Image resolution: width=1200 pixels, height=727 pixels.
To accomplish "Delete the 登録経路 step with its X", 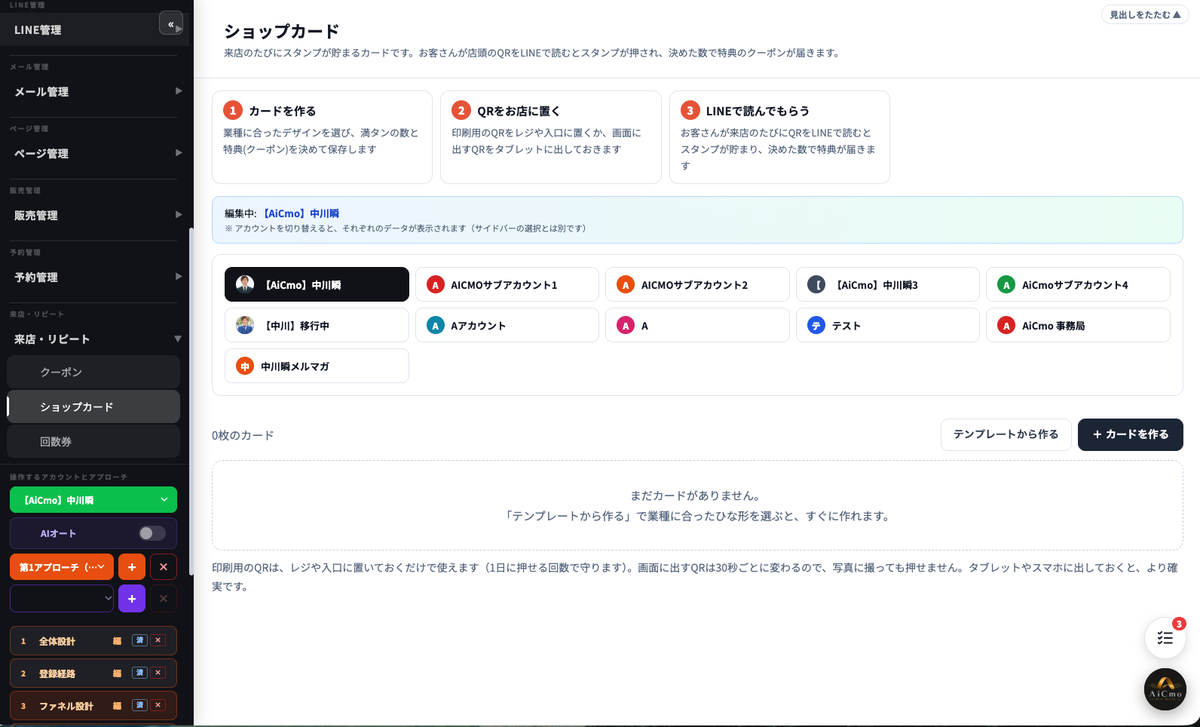I will click(x=158, y=673).
